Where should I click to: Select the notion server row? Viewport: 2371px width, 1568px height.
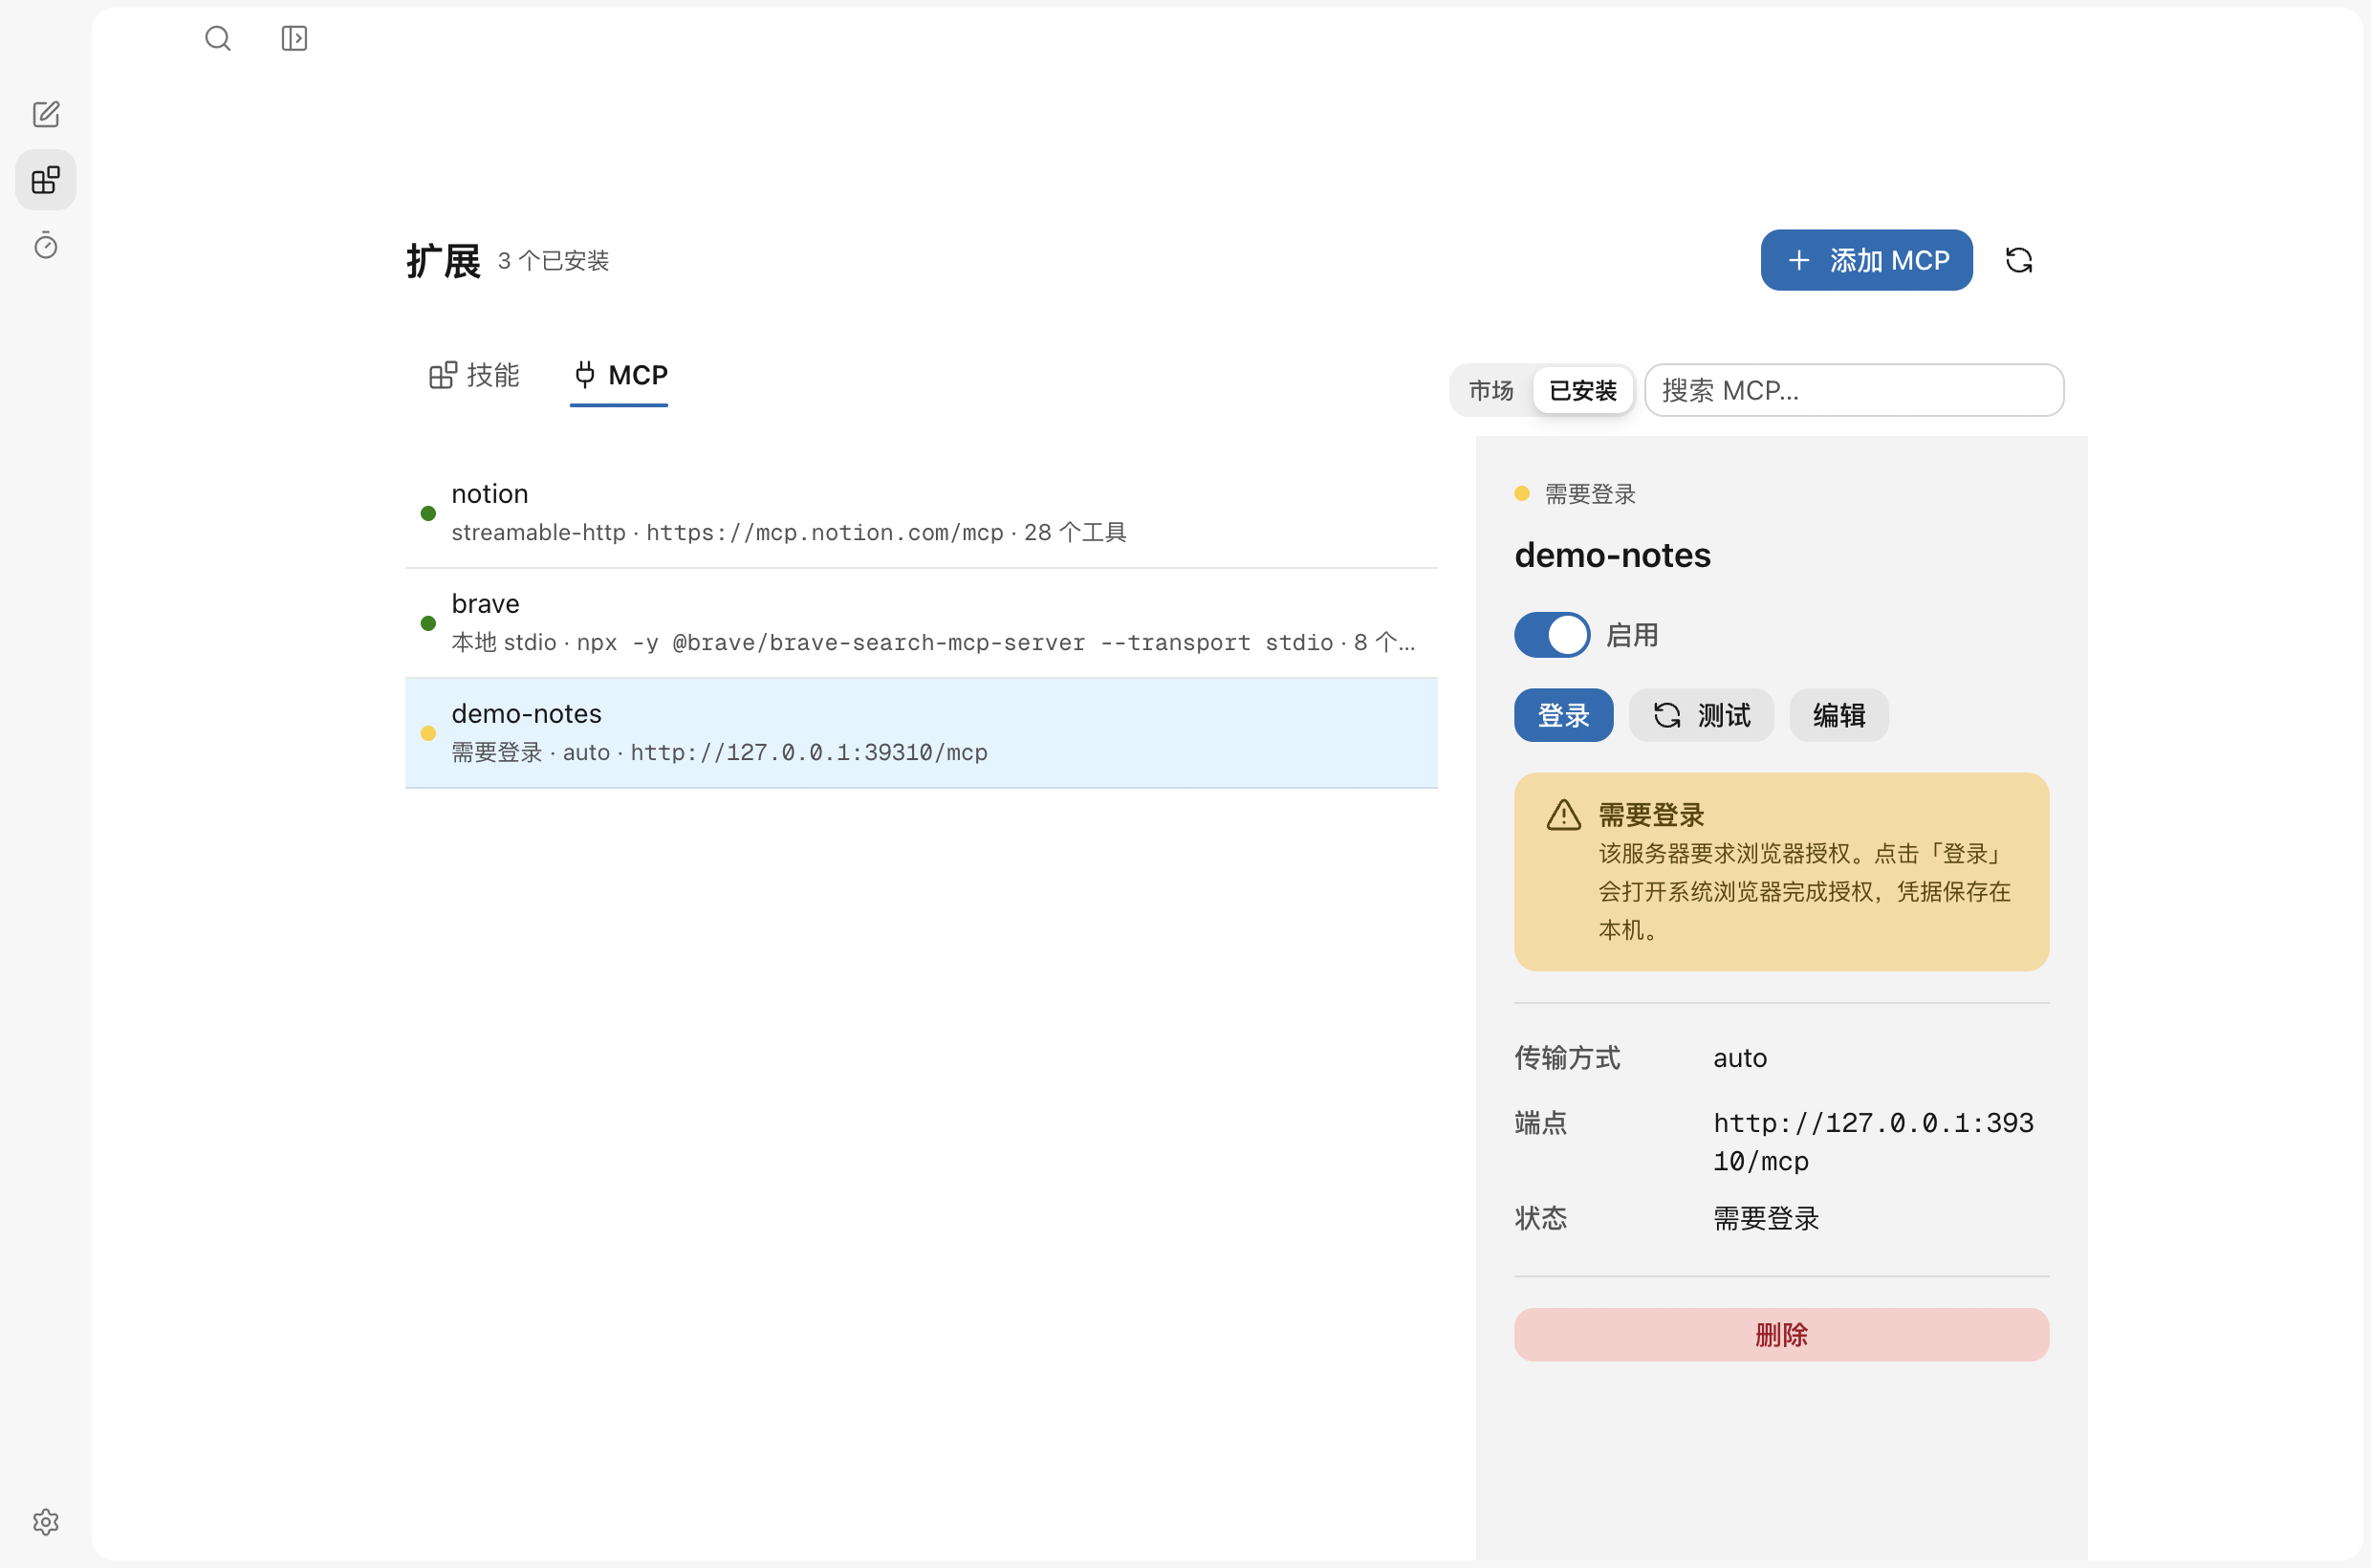pyautogui.click(x=921, y=513)
